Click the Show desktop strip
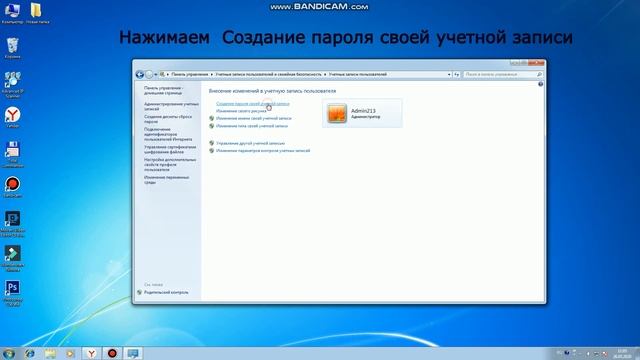This screenshot has height=360, width=640. coord(637,353)
